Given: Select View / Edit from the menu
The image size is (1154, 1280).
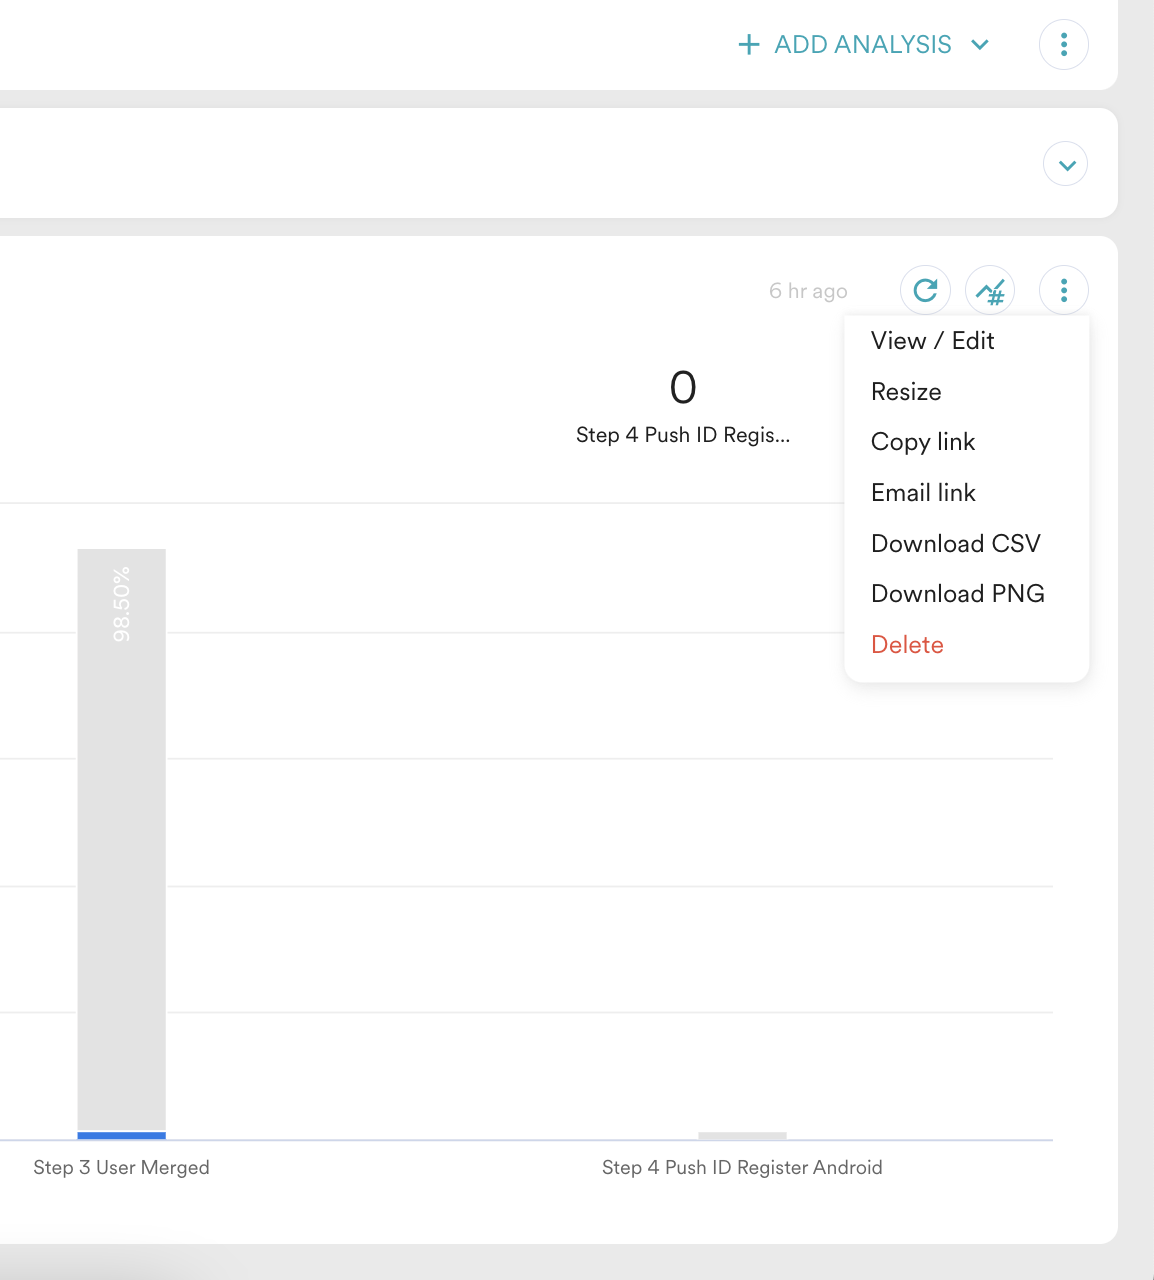Looking at the screenshot, I should 932,341.
